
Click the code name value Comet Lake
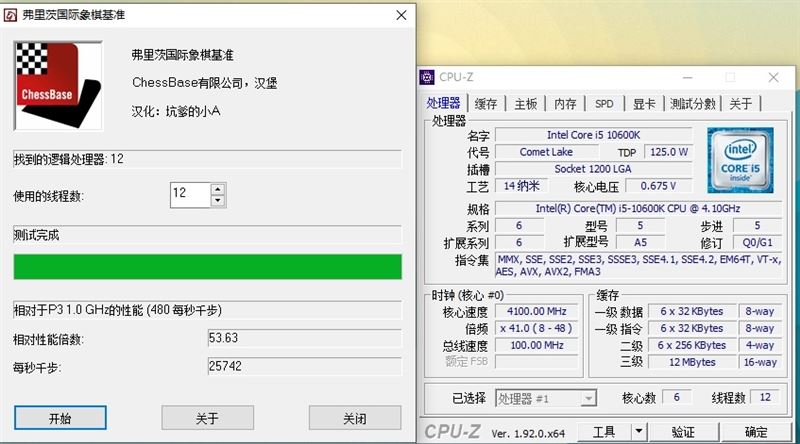pyautogui.click(x=546, y=152)
